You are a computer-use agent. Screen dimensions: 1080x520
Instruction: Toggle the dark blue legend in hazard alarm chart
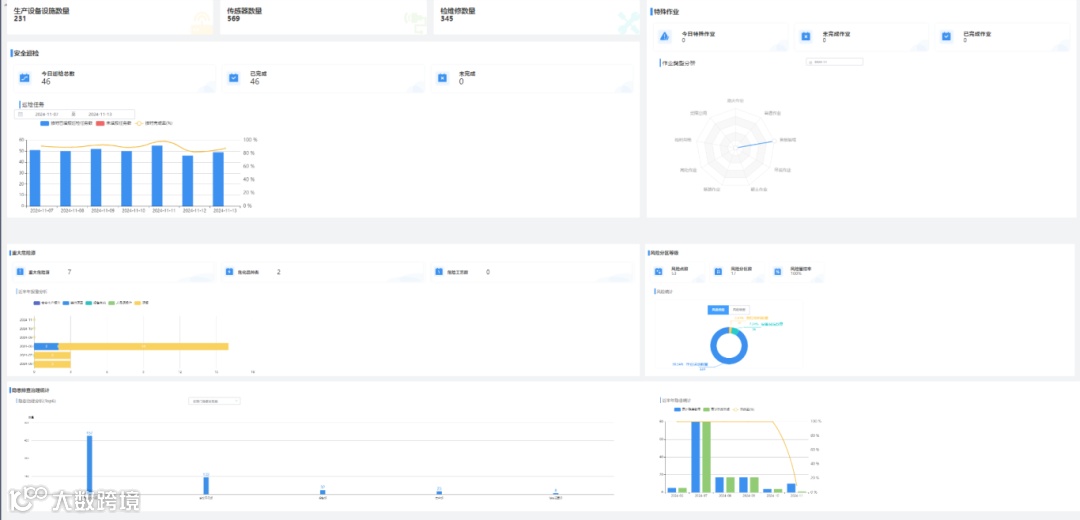pos(37,302)
